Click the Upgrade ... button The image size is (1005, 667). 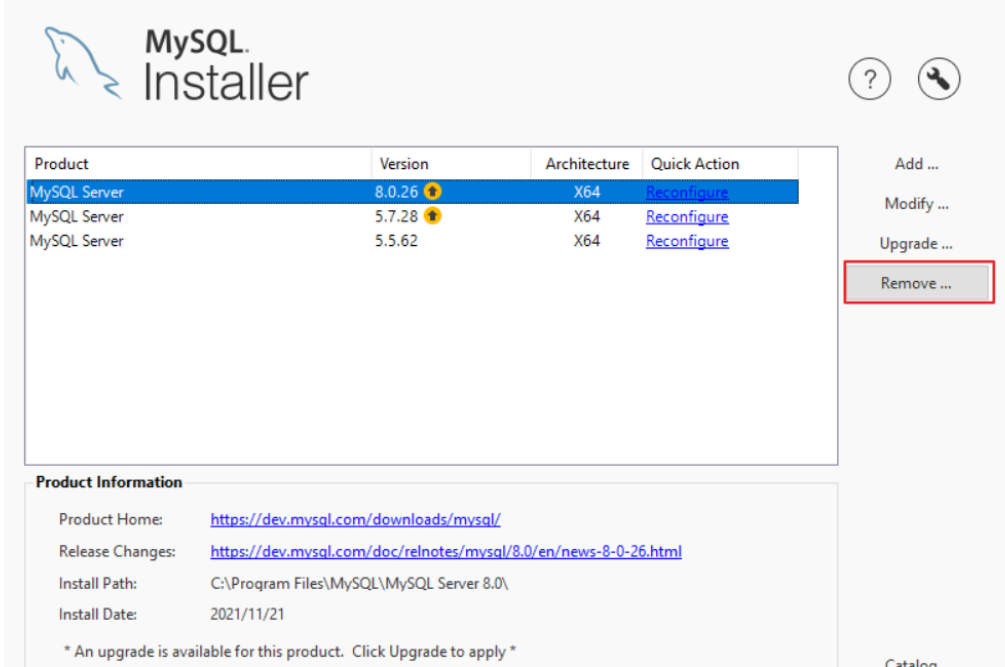click(x=917, y=243)
